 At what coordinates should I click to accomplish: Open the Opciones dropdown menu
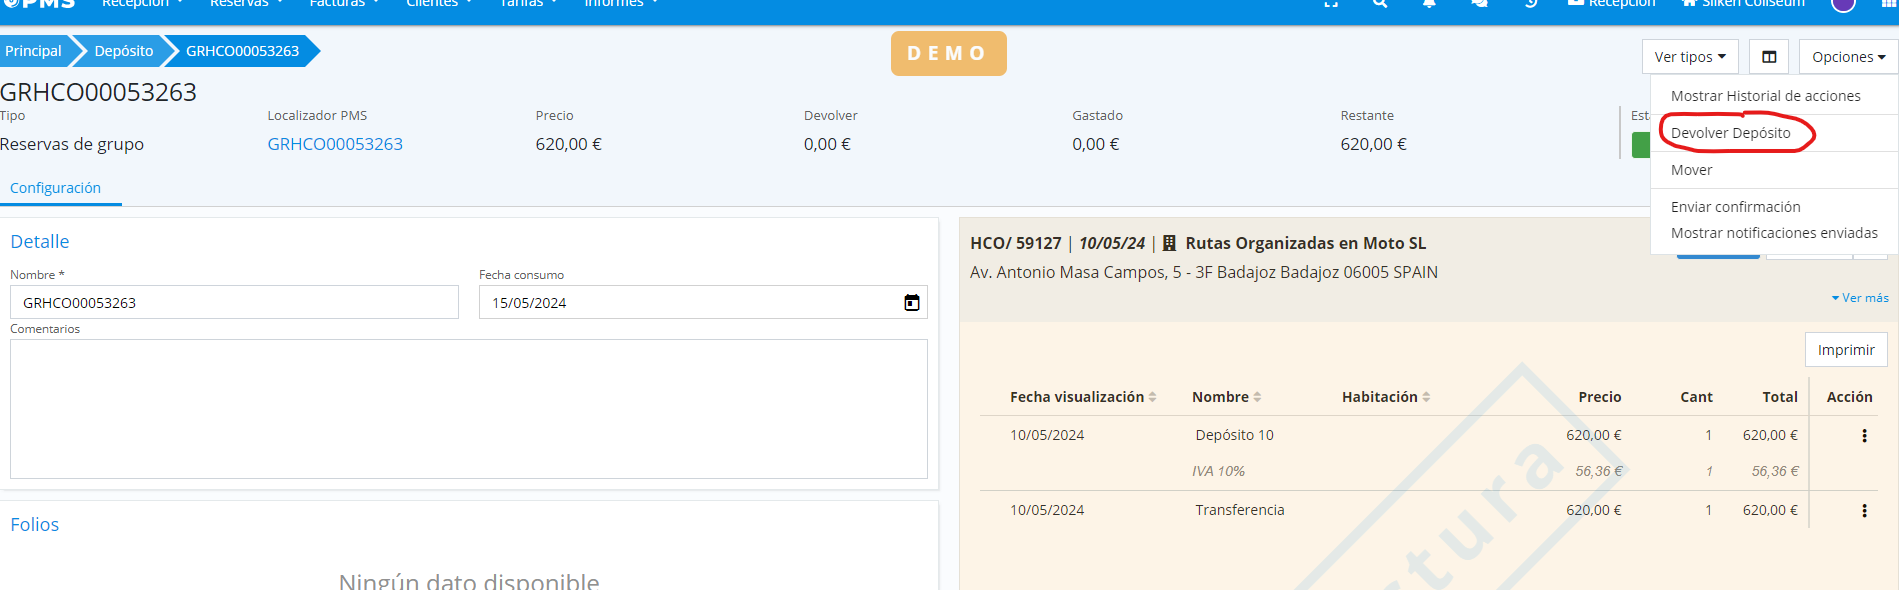tap(1847, 57)
